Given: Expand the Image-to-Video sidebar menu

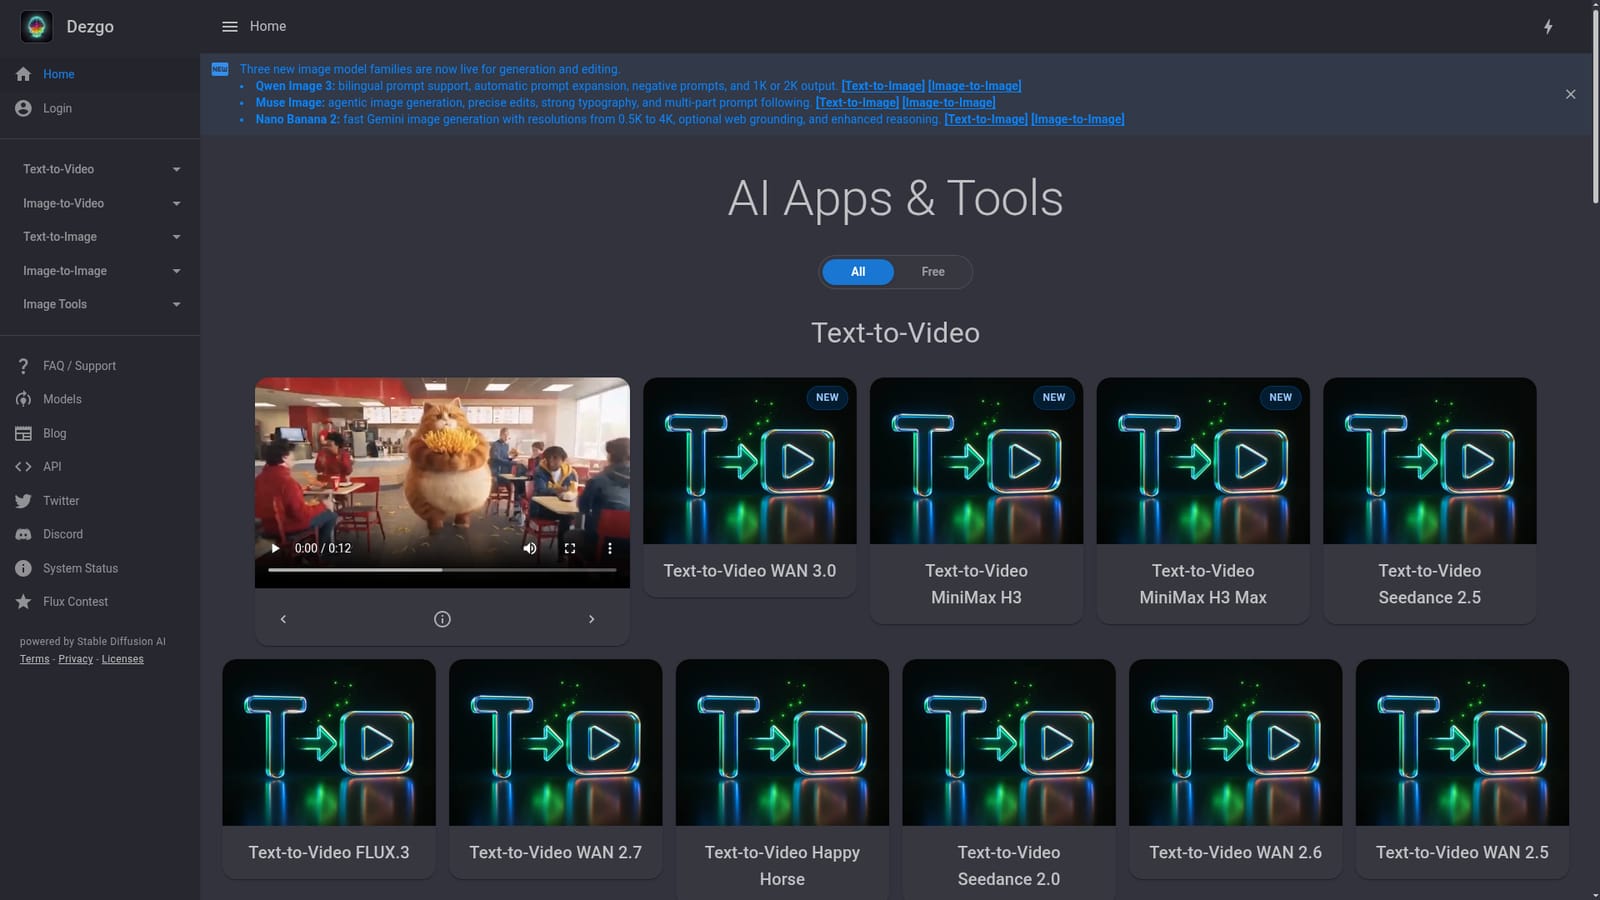Looking at the screenshot, I should coord(100,203).
